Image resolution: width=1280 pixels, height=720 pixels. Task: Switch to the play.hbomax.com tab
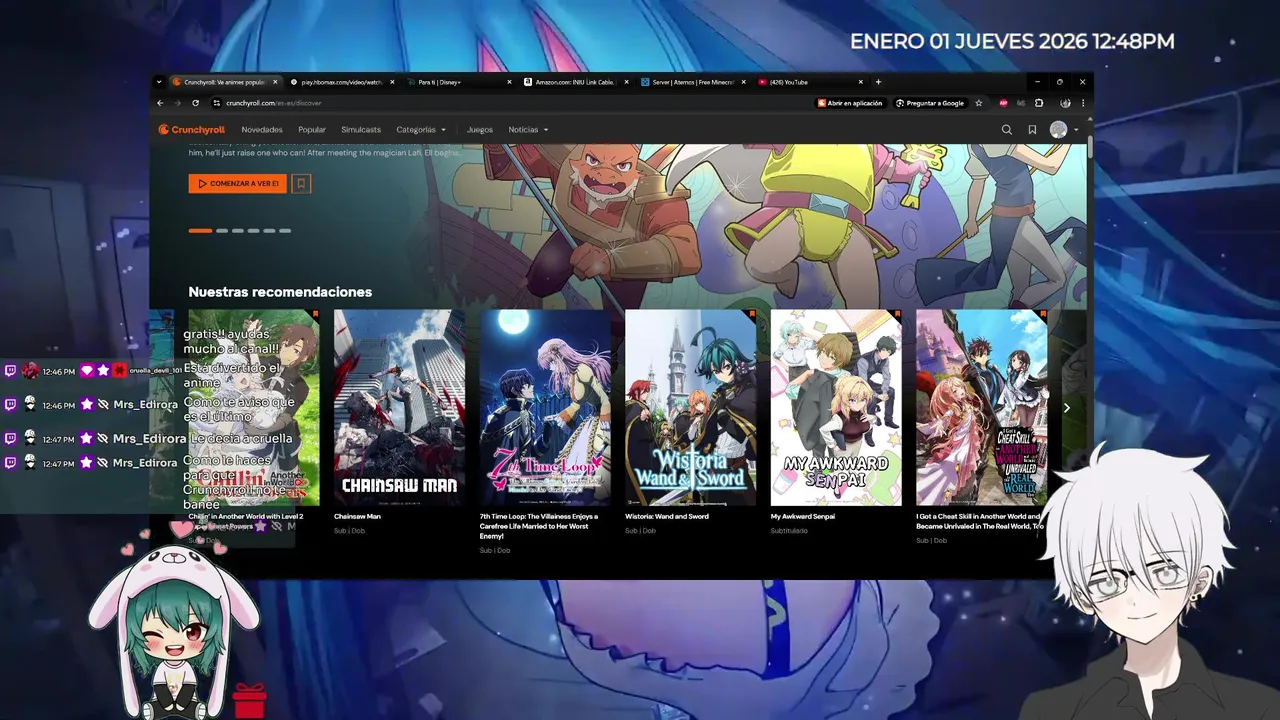coord(340,82)
